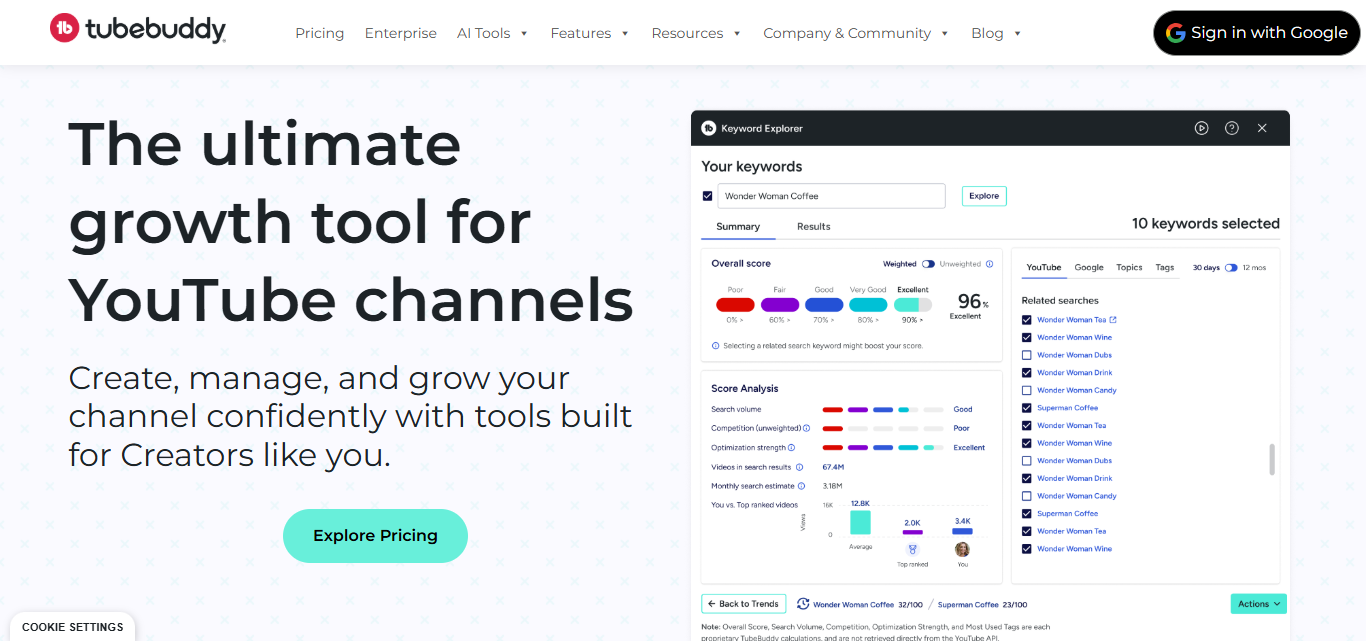Select the YouTube related searches tab

coord(1043,267)
